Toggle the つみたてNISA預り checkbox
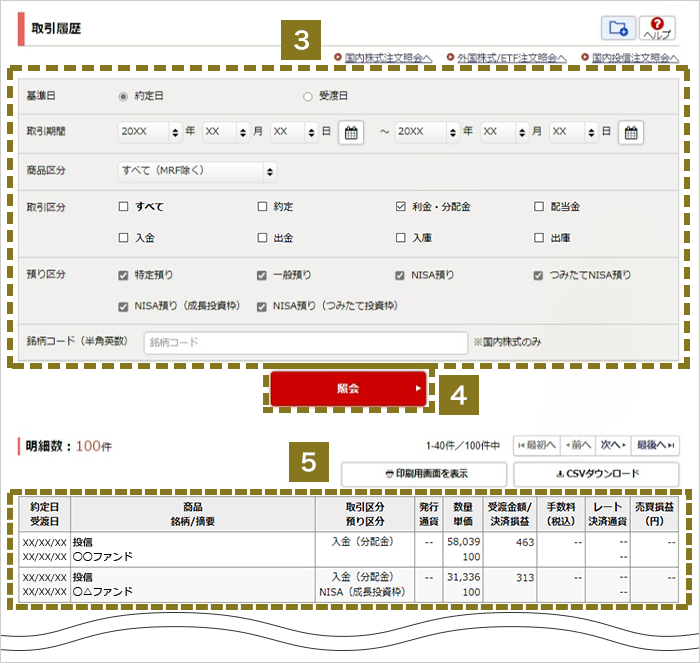Viewport: 700px width, 663px height. click(x=538, y=275)
